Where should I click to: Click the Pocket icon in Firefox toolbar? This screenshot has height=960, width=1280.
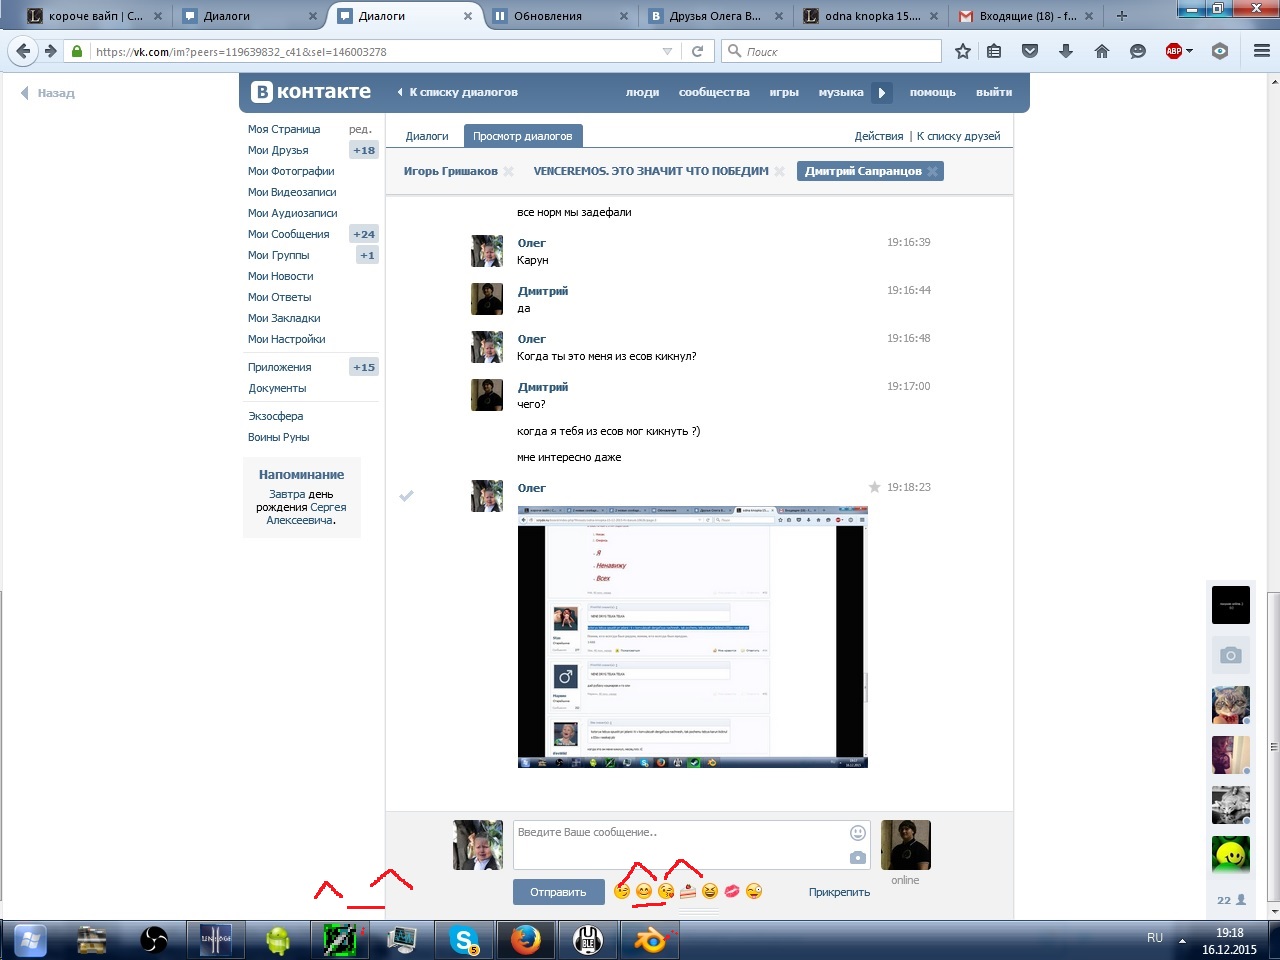[1030, 51]
